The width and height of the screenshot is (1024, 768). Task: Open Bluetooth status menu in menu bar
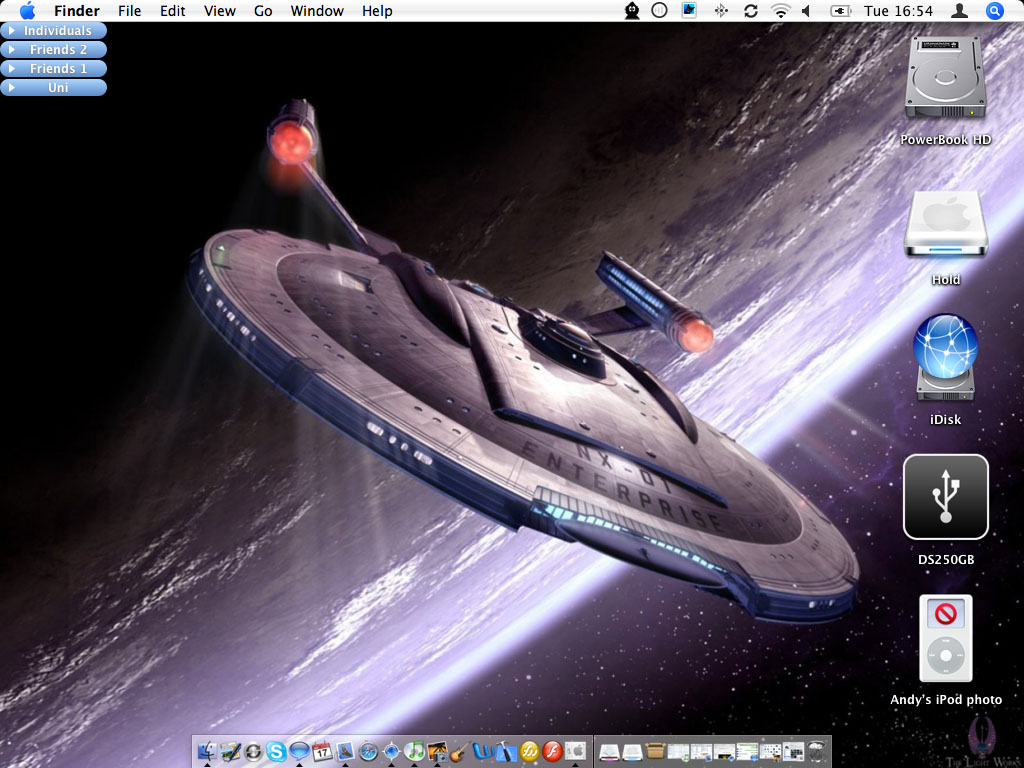721,10
